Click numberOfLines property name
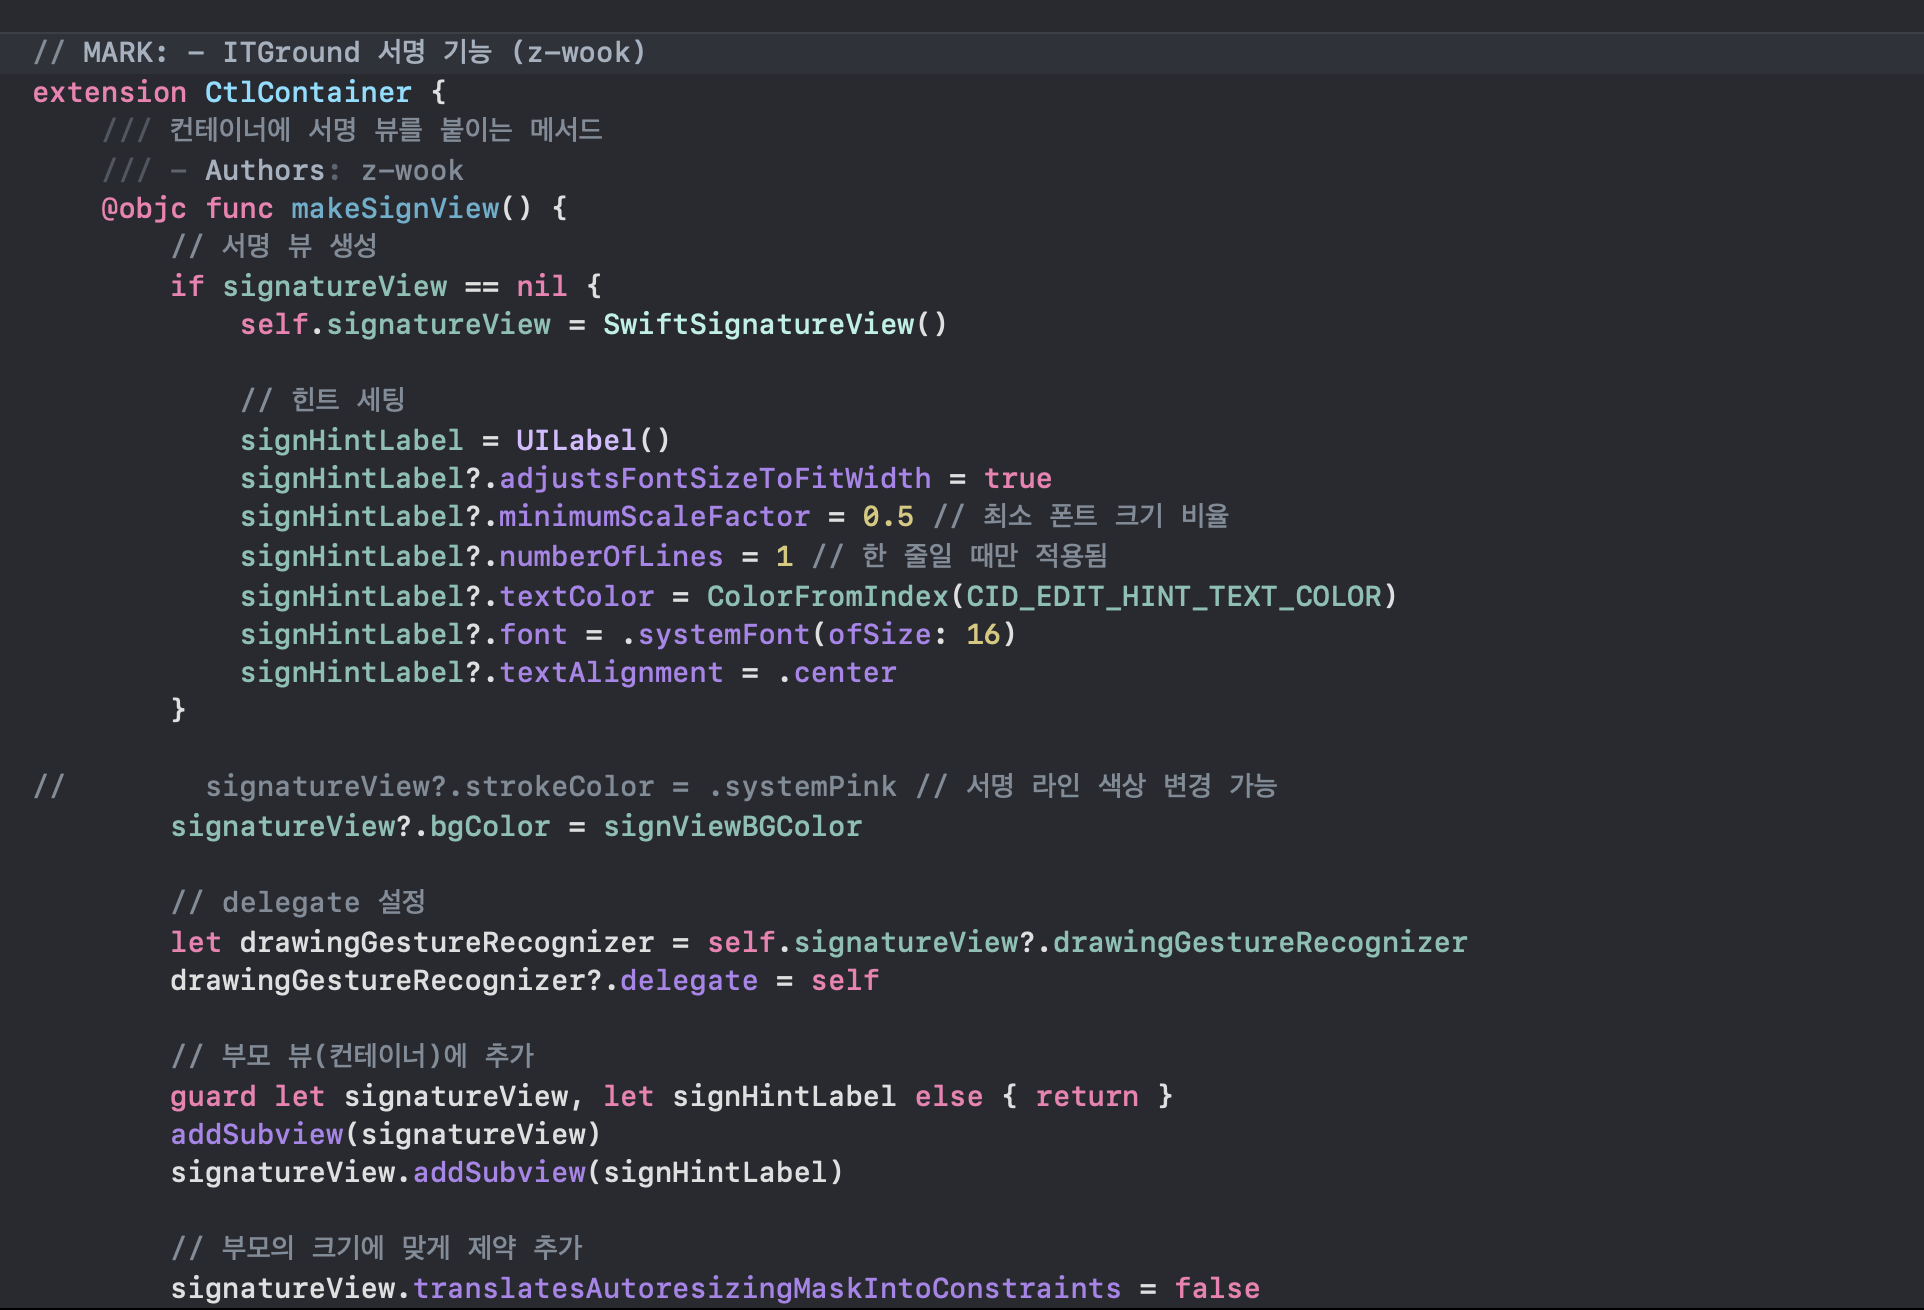The image size is (1924, 1310). (x=611, y=556)
